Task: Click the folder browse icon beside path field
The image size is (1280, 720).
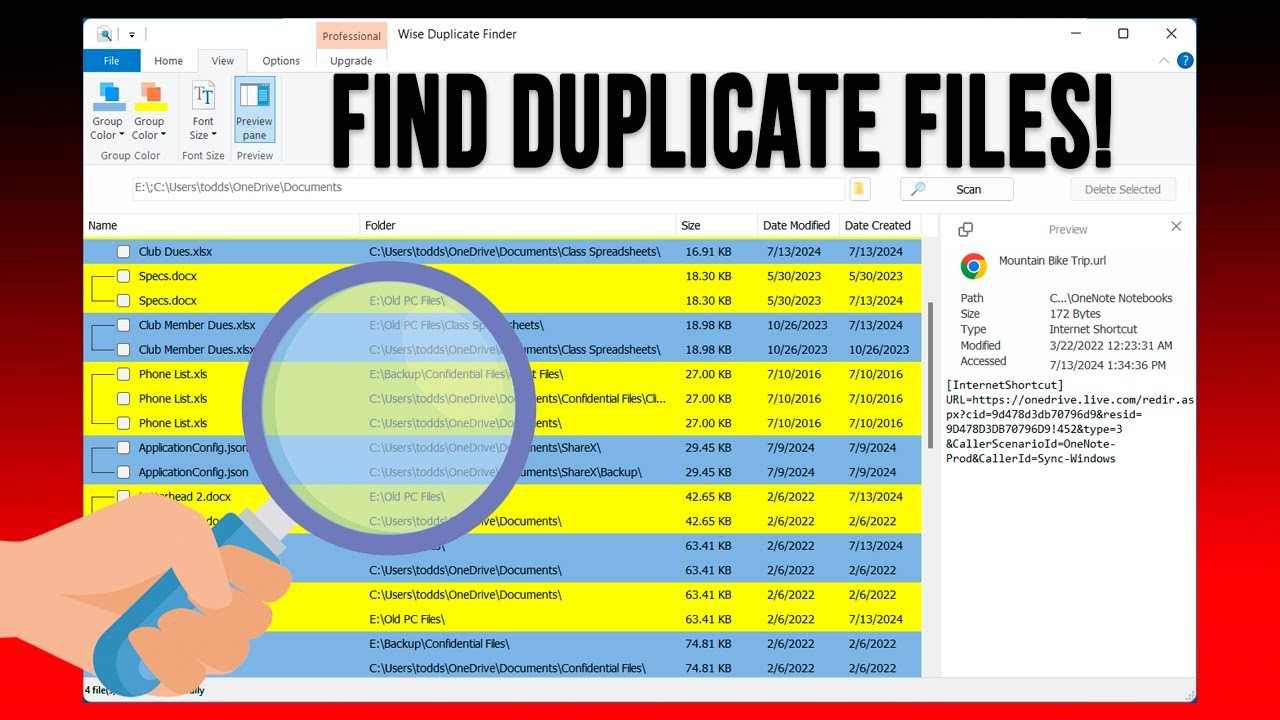Action: pyautogui.click(x=858, y=189)
